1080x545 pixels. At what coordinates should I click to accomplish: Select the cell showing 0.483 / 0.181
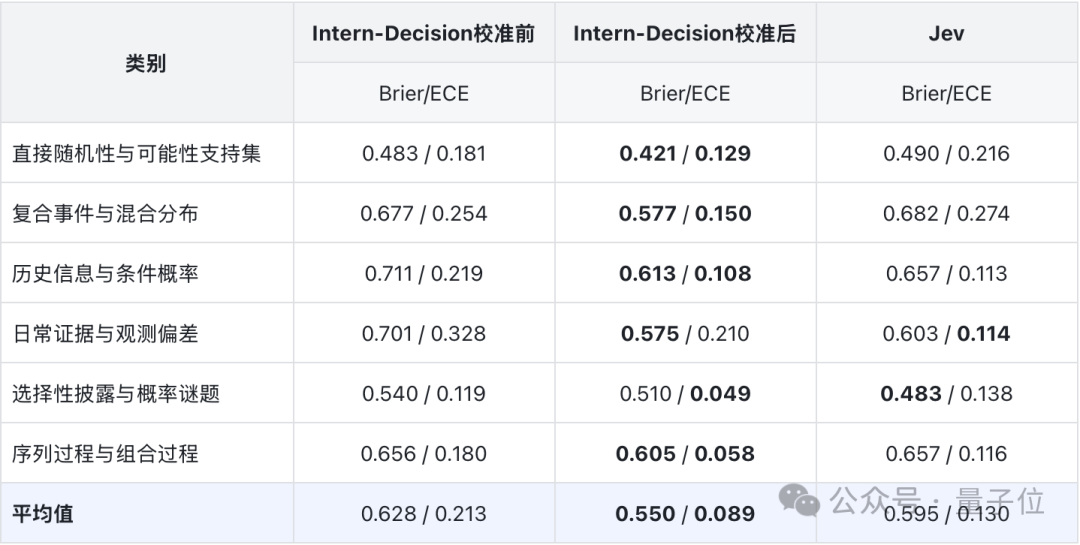click(x=424, y=153)
